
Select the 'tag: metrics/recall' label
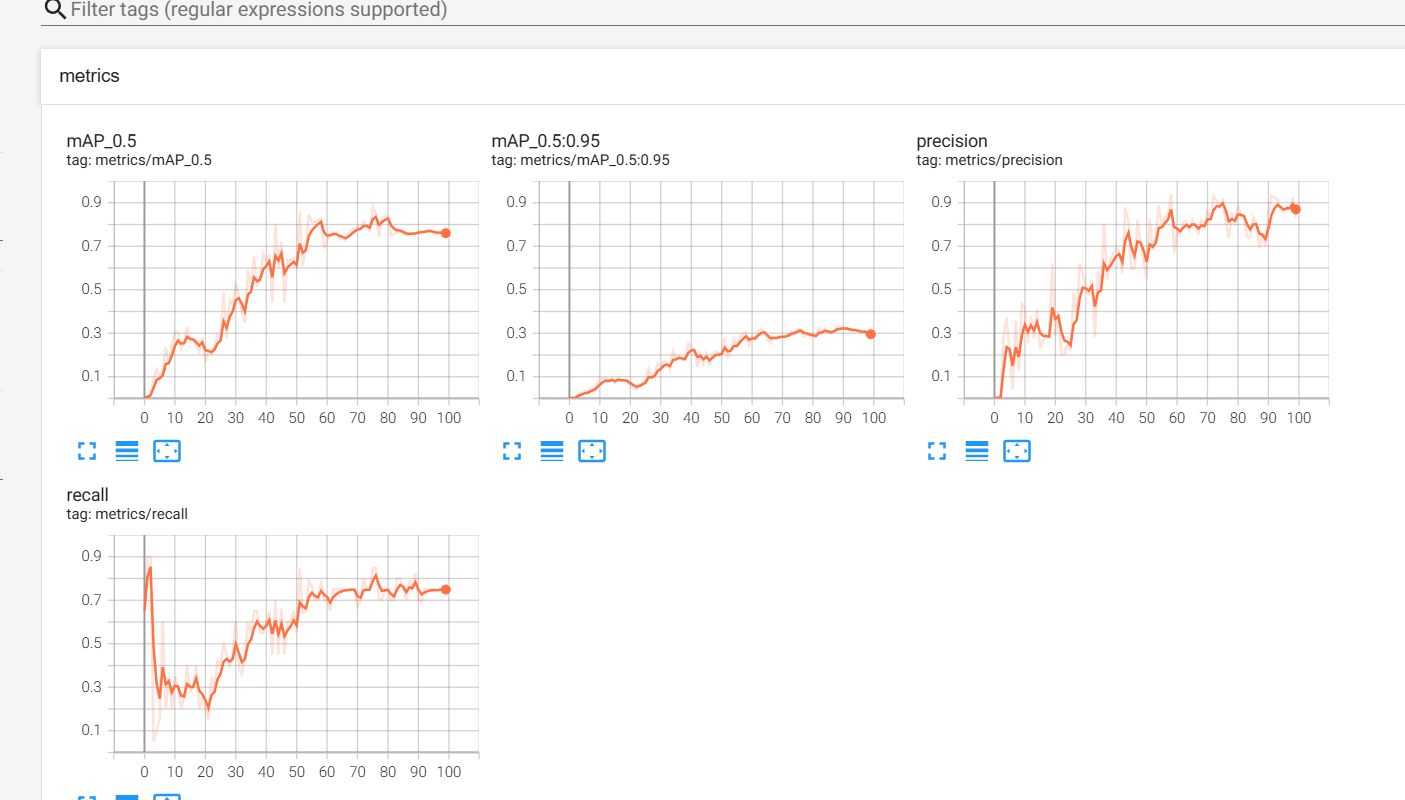click(x=127, y=514)
